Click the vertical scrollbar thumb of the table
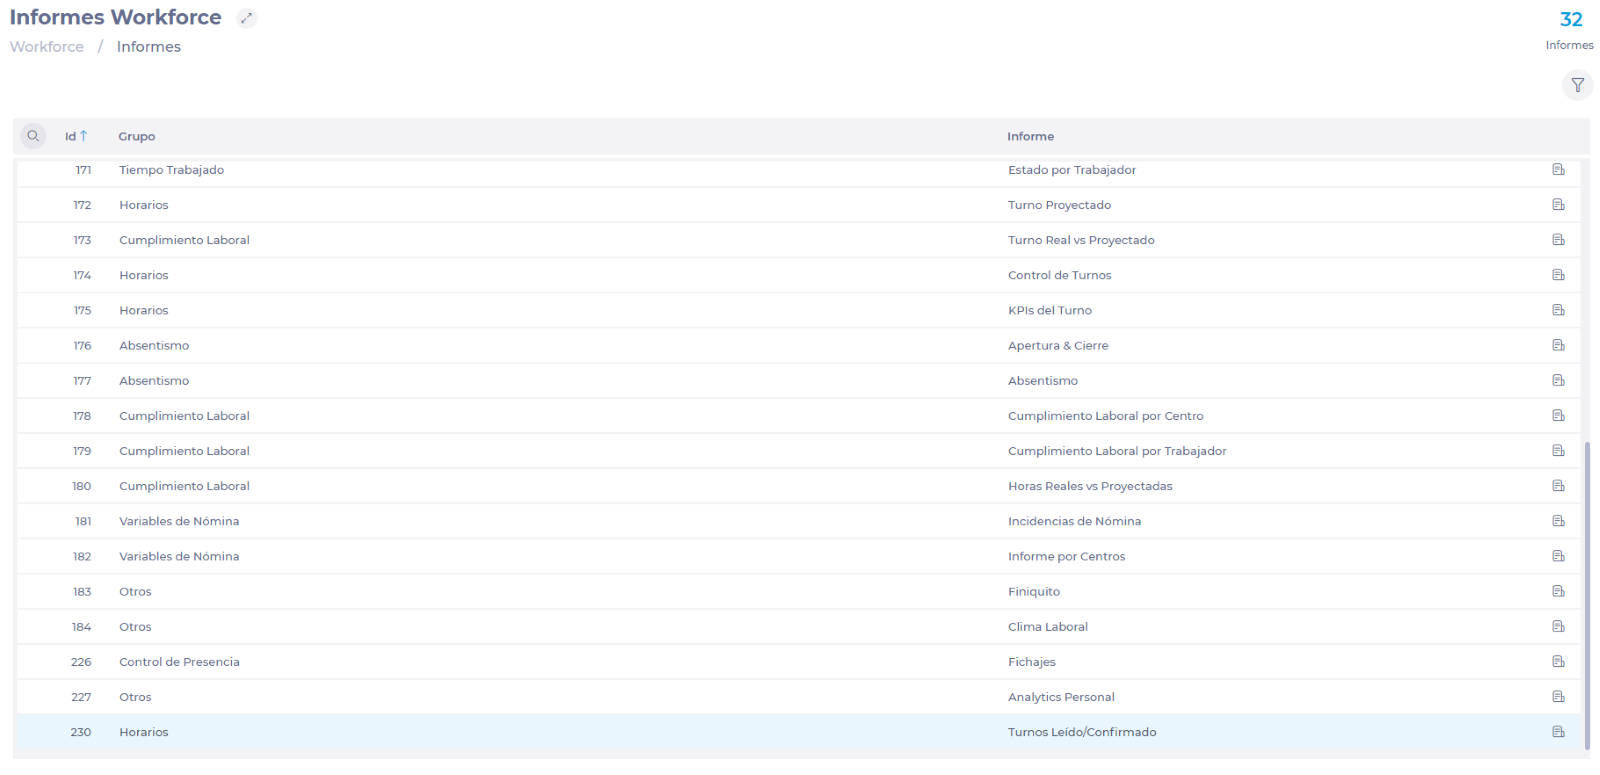 click(x=1587, y=594)
